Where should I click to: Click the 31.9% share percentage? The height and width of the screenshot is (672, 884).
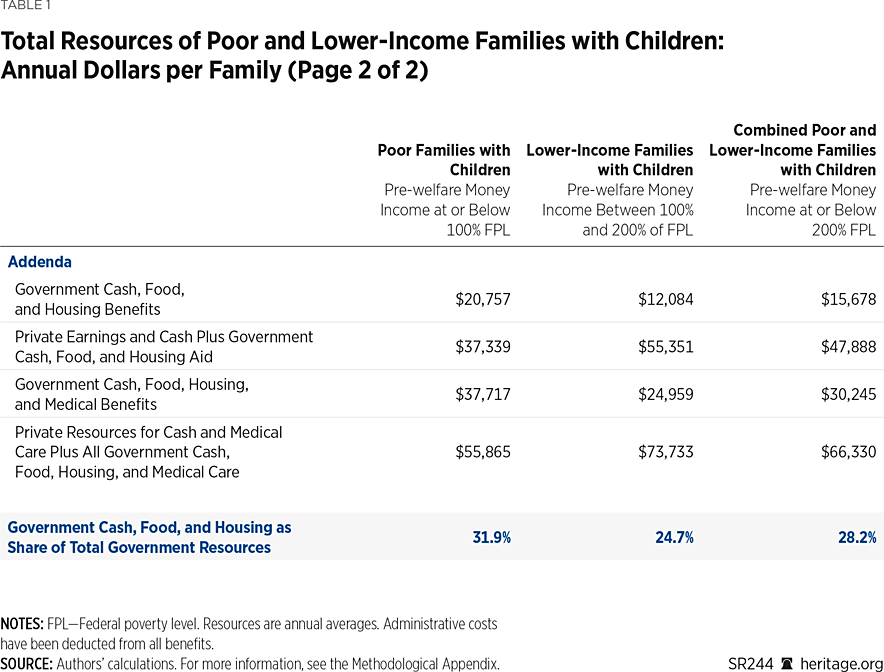tap(491, 537)
